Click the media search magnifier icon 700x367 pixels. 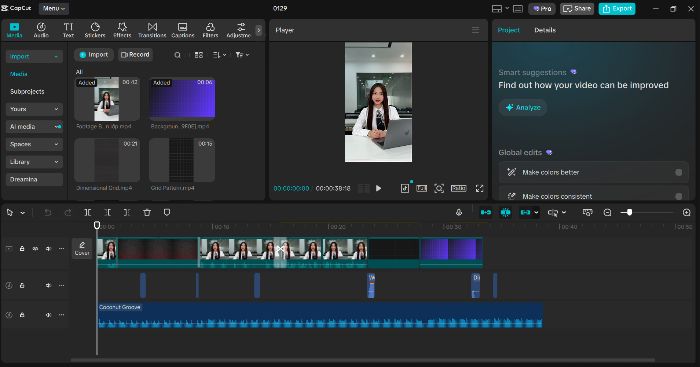(x=177, y=55)
